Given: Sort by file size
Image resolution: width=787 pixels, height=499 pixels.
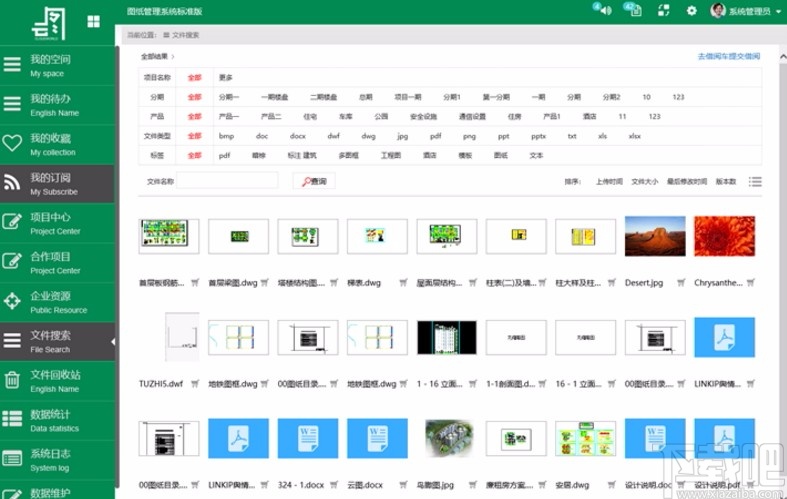Looking at the screenshot, I should click(x=644, y=182).
